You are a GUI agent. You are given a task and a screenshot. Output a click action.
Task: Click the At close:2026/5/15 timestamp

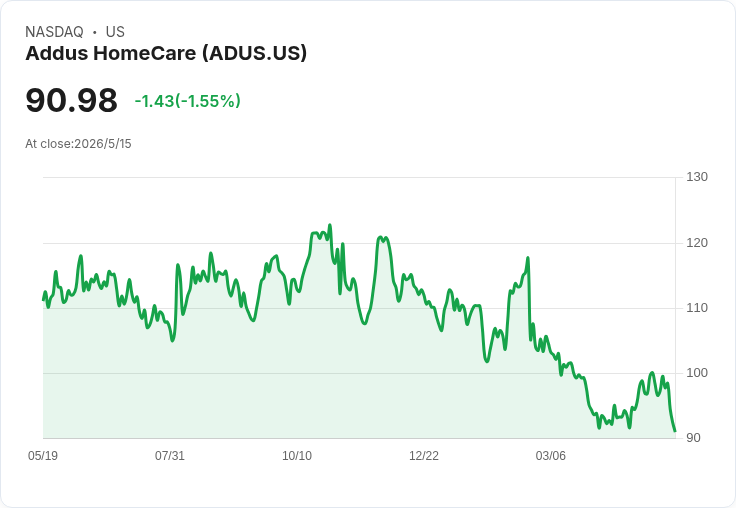78,144
